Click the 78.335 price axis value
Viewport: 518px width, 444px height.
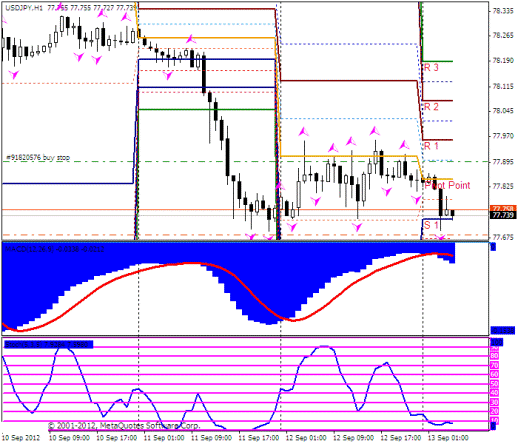[502, 11]
